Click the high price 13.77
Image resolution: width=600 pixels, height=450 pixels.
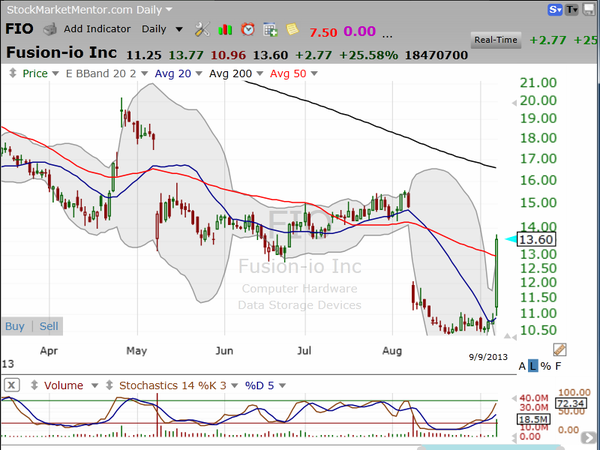click(x=186, y=55)
